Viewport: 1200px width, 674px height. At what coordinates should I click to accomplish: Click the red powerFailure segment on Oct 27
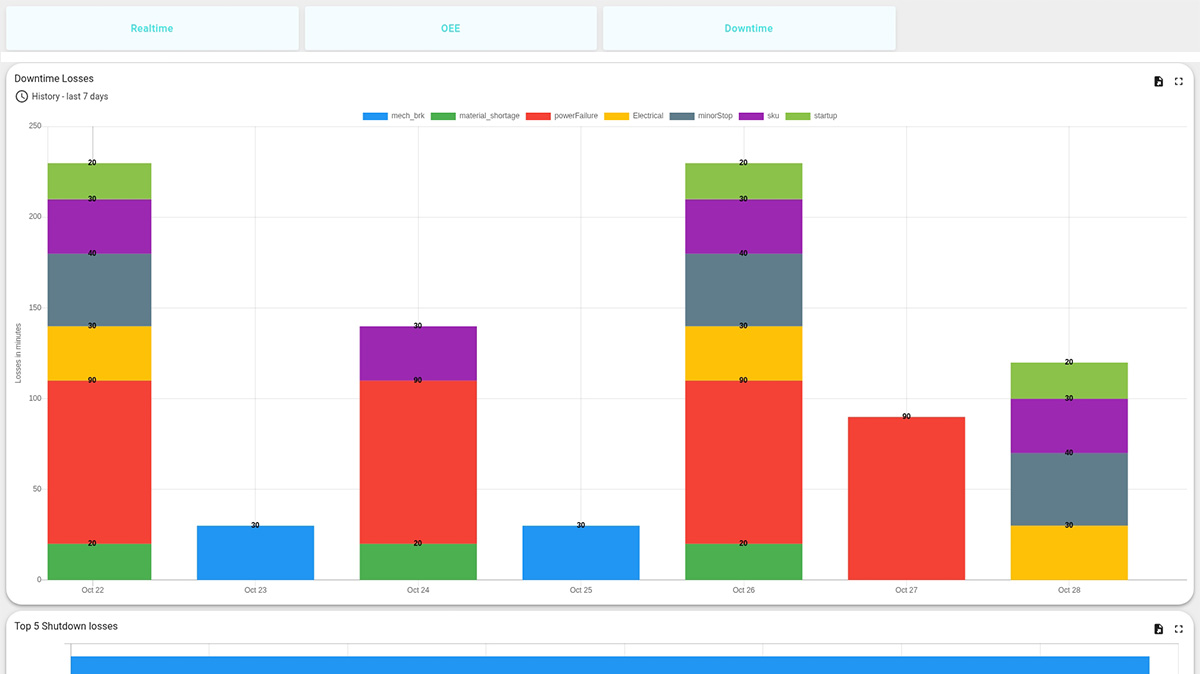tap(906, 497)
